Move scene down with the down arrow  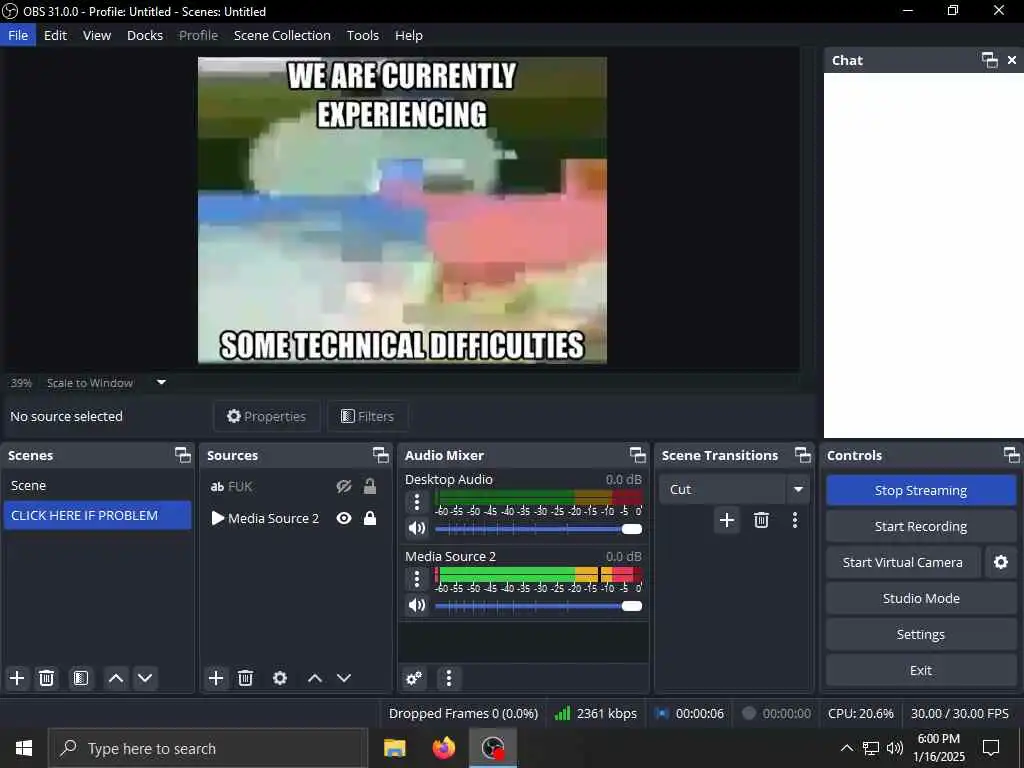[x=145, y=678]
